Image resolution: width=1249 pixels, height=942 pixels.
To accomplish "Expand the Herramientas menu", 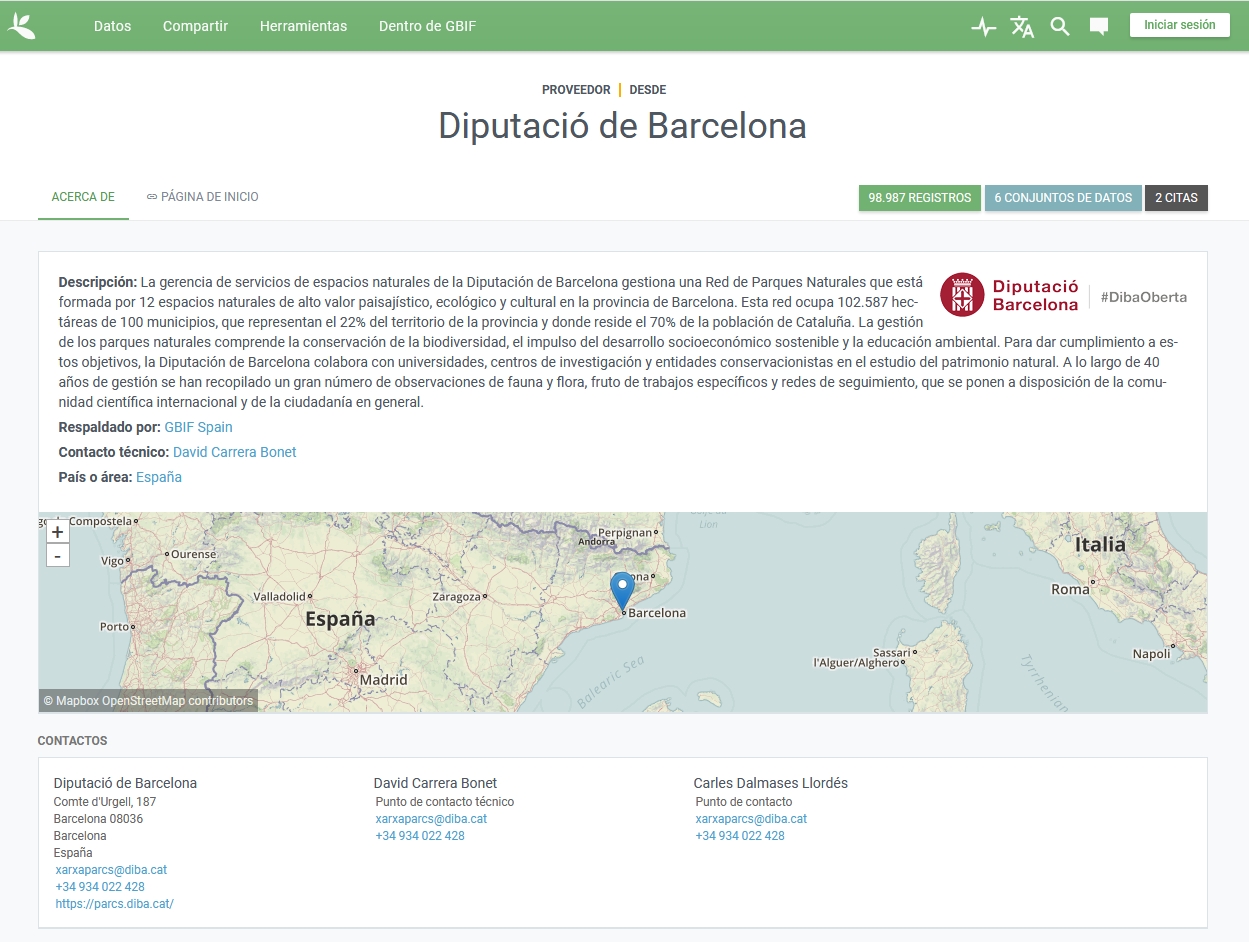I will [303, 26].
